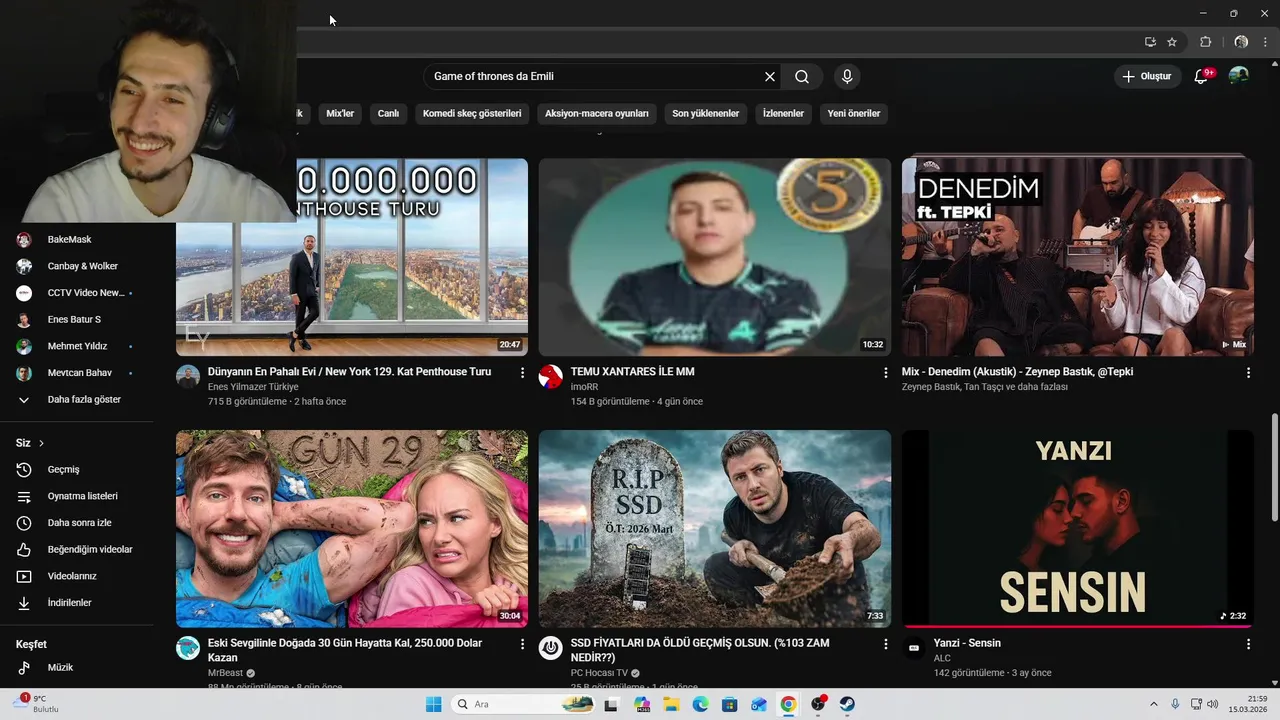Open the CCTV Video New subscription

(x=76, y=293)
